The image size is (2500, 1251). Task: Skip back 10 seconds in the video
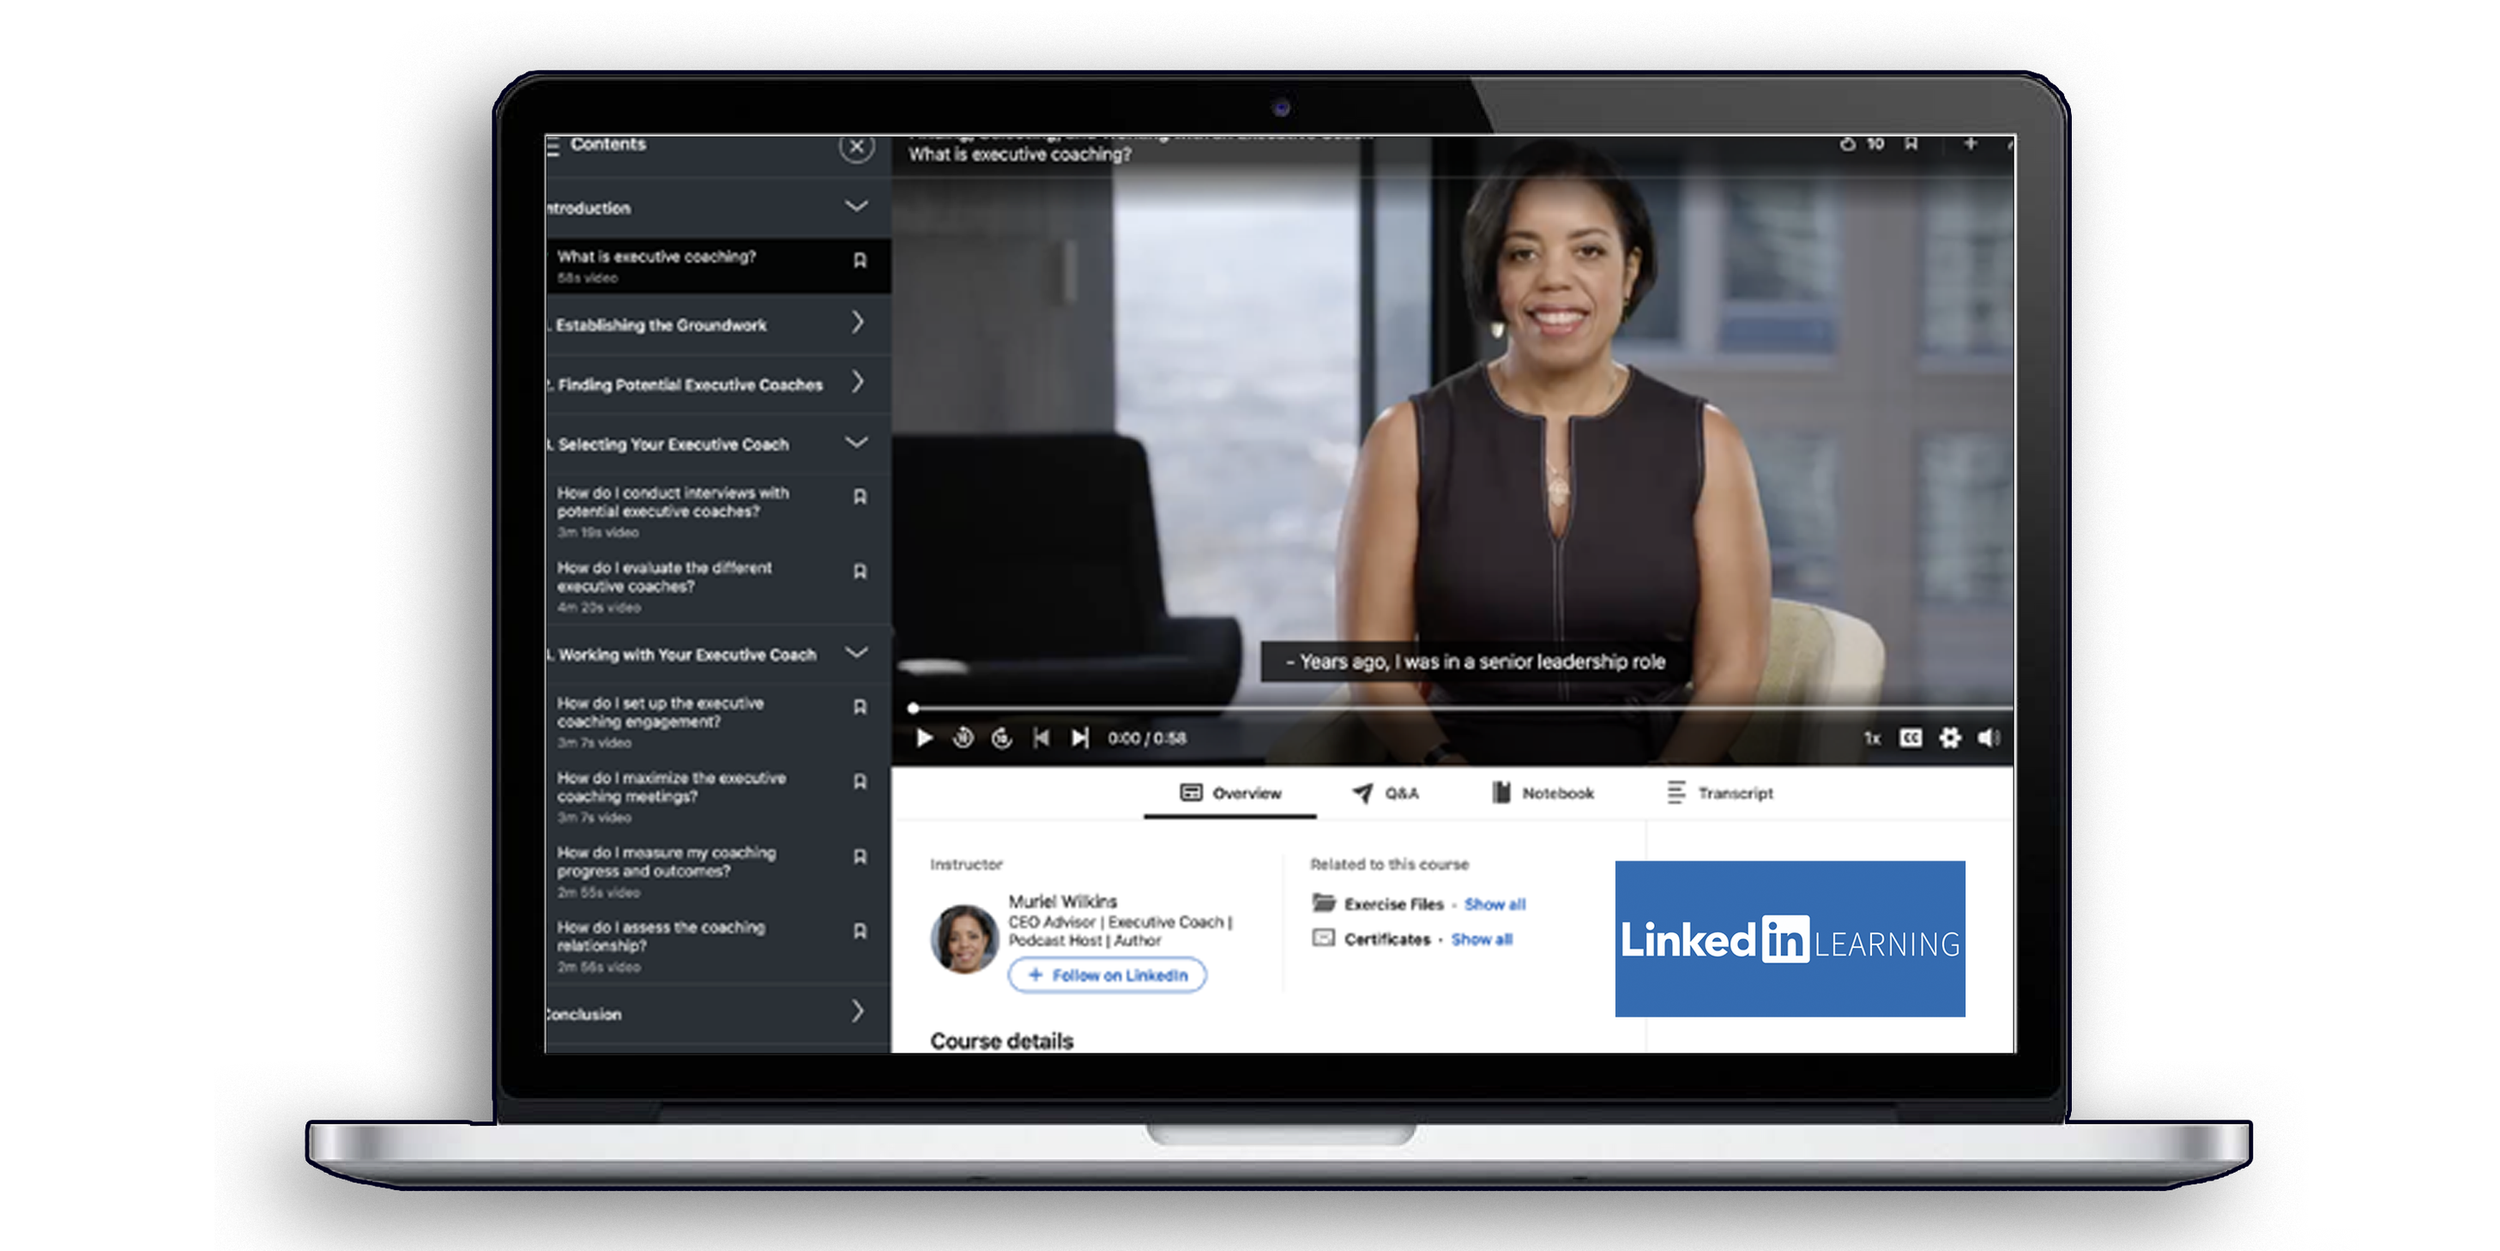tap(963, 737)
